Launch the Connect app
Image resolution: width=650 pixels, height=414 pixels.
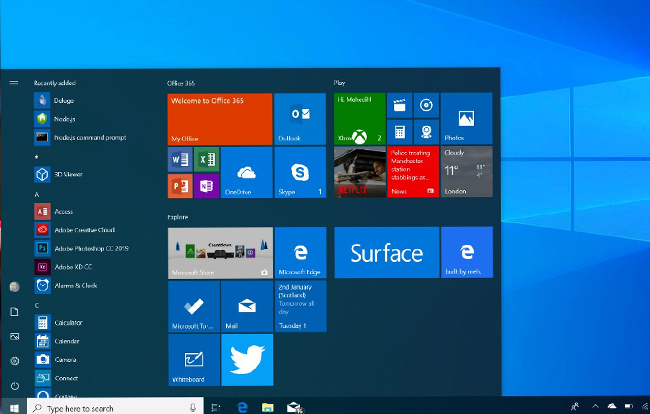[56, 378]
